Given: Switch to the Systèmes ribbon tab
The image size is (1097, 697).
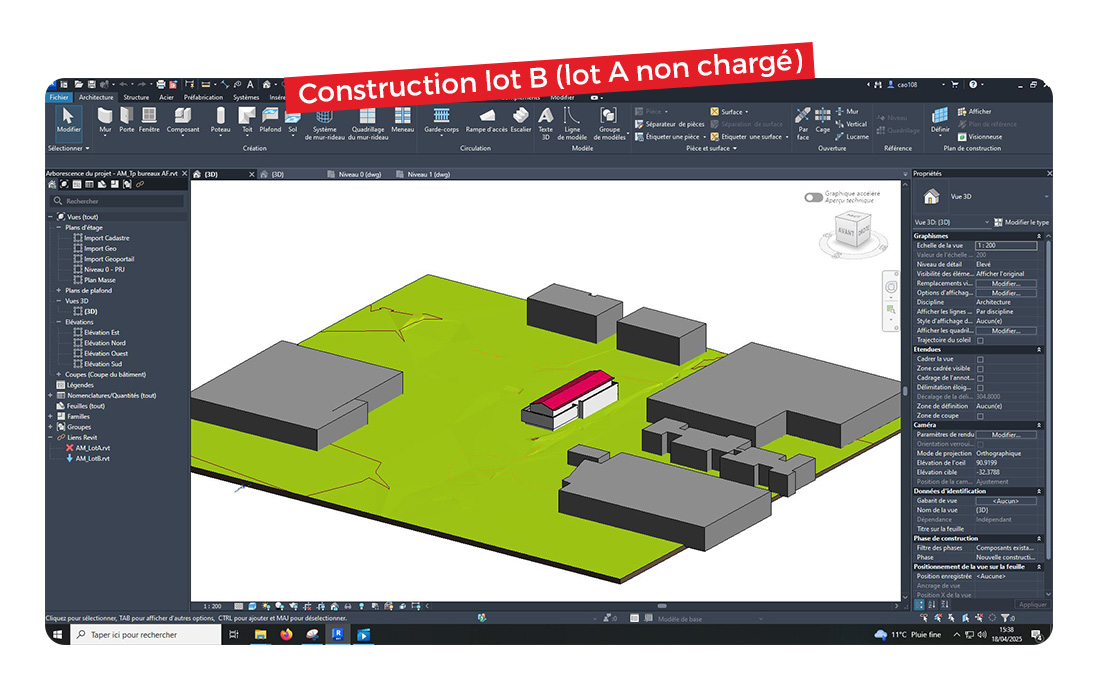Looking at the screenshot, I should (x=246, y=97).
